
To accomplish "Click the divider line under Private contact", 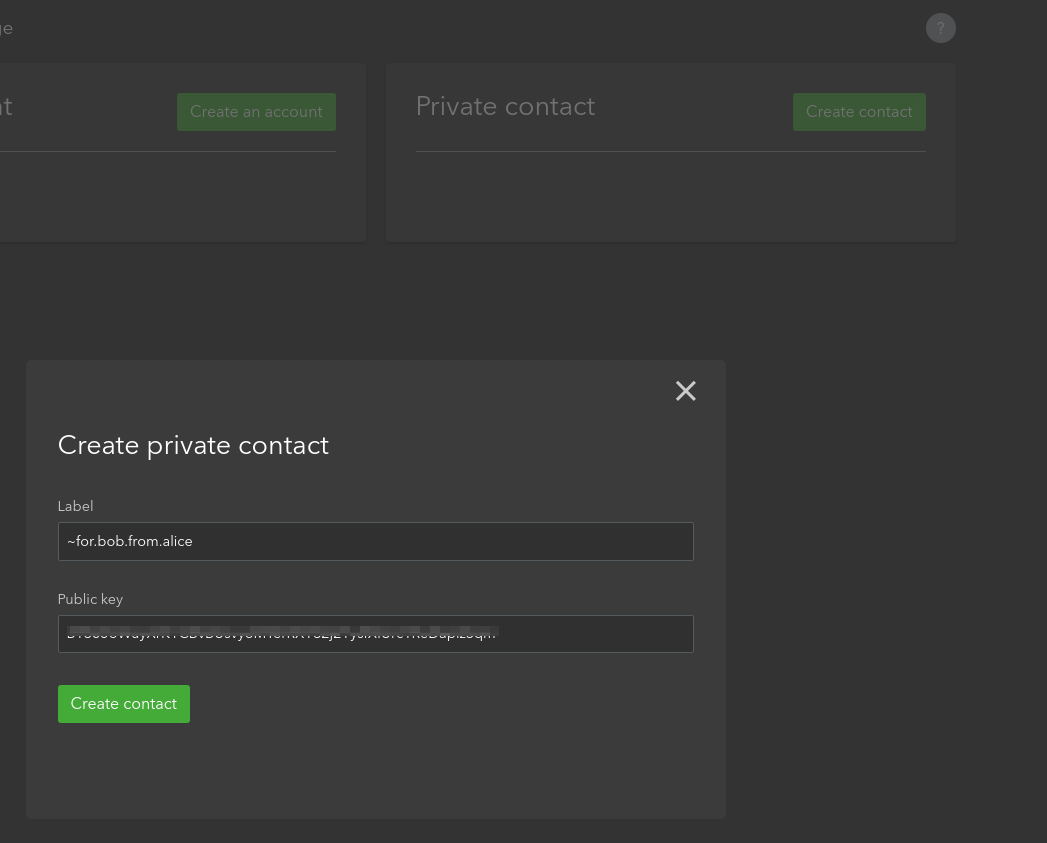I will click(670, 152).
